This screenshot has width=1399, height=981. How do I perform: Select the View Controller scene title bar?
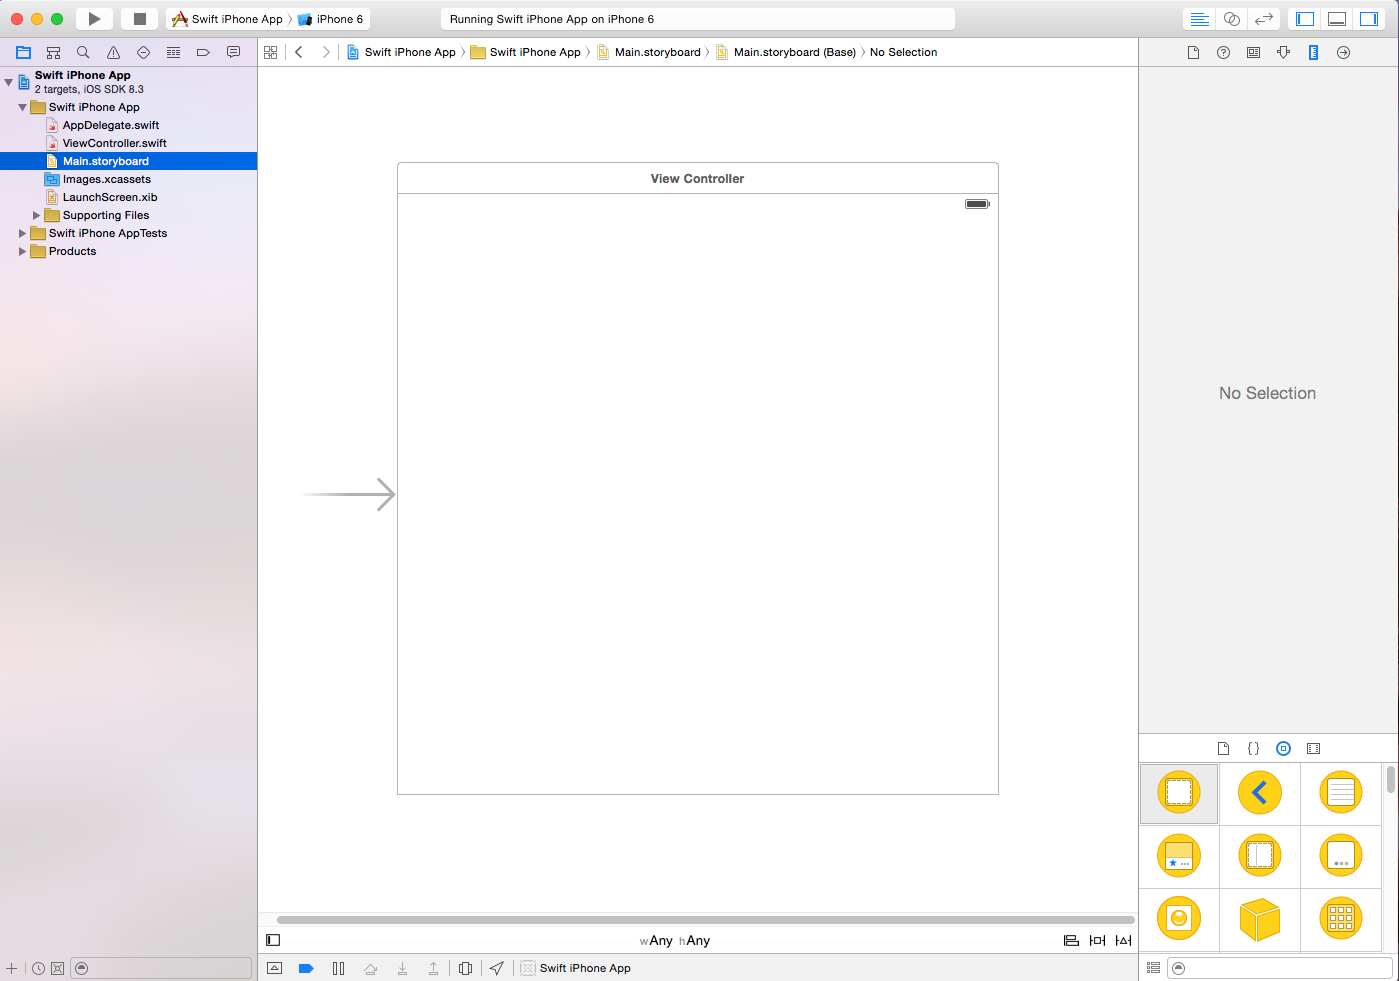pyautogui.click(x=698, y=178)
